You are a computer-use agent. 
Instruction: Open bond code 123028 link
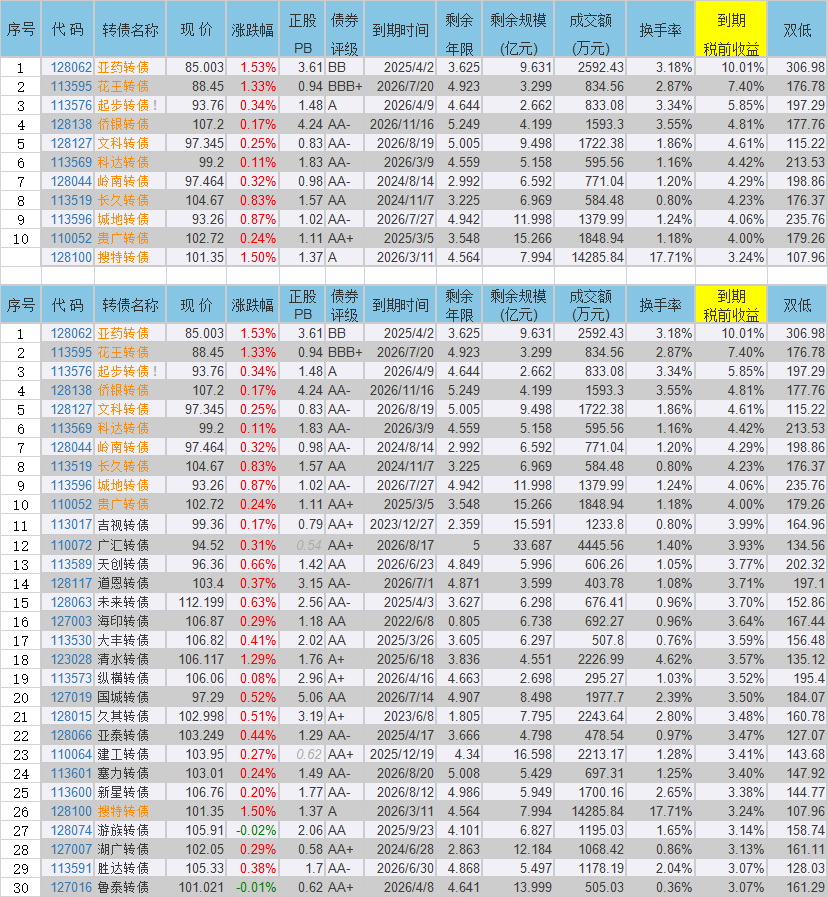point(71,660)
